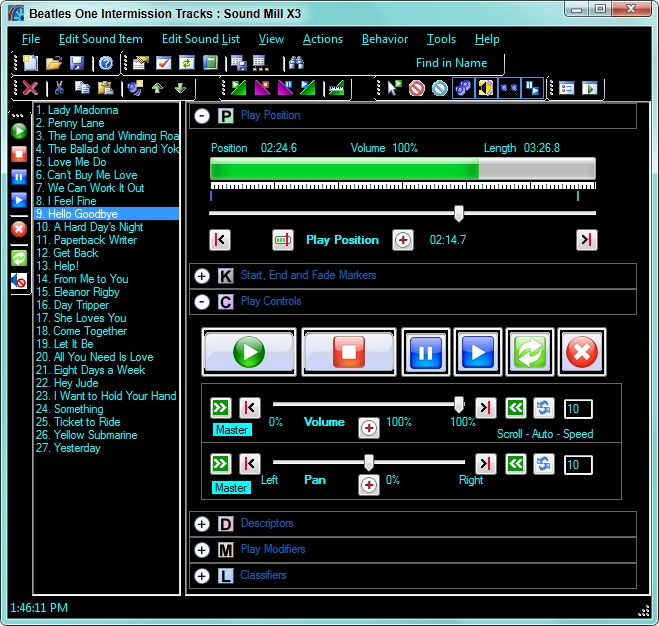The width and height of the screenshot is (659, 626).
Task: Toggle the yellow speaker toolbar button
Action: point(486,88)
